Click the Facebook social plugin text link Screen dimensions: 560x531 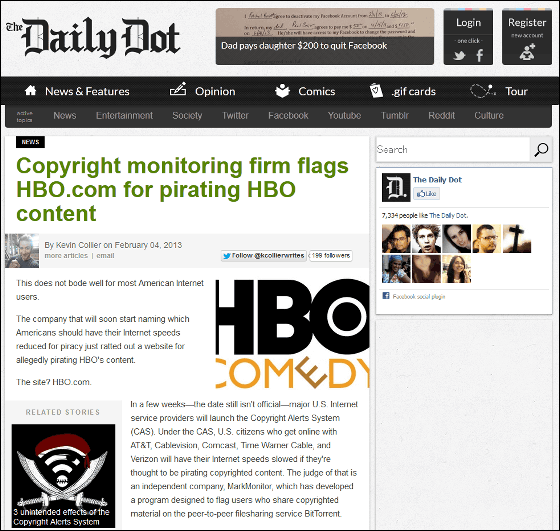(x=419, y=296)
